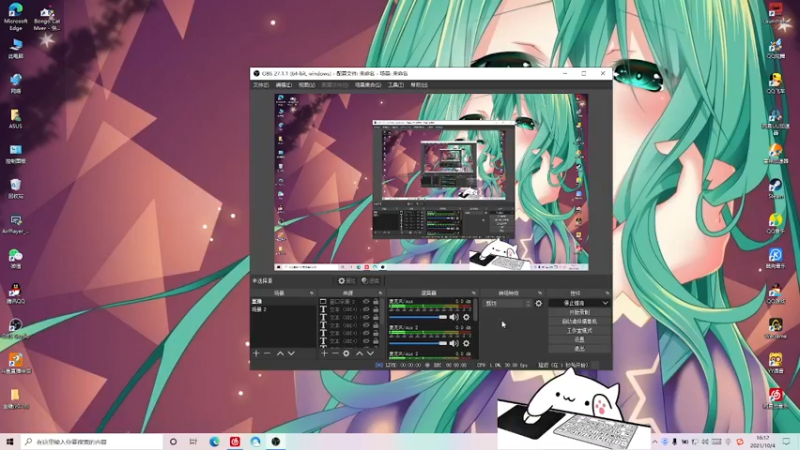This screenshot has height=450, width=800.
Task: Select 窗口采集 2 source row
Action: (349, 302)
